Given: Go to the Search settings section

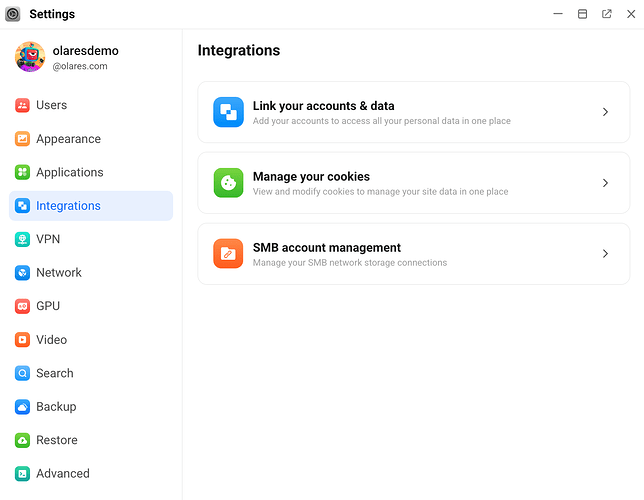Looking at the screenshot, I should tap(54, 373).
